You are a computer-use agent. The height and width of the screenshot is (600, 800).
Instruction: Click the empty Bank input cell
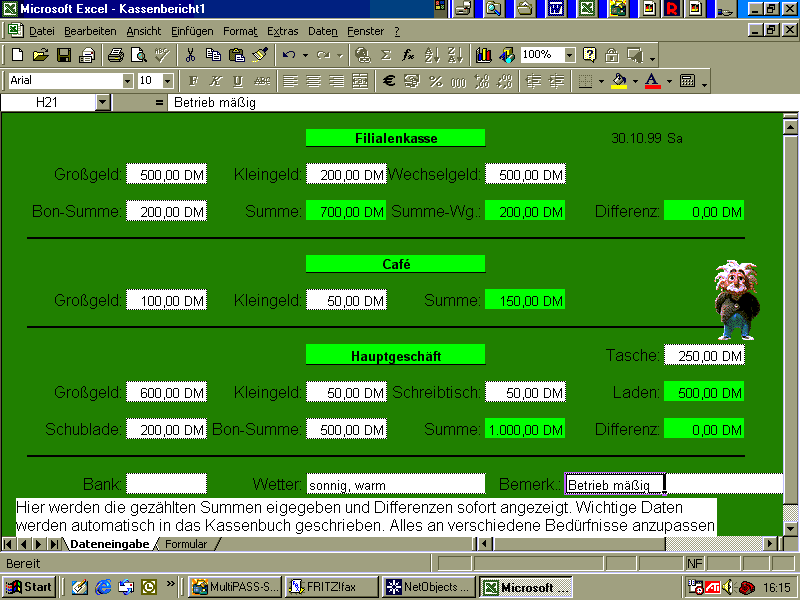click(166, 484)
